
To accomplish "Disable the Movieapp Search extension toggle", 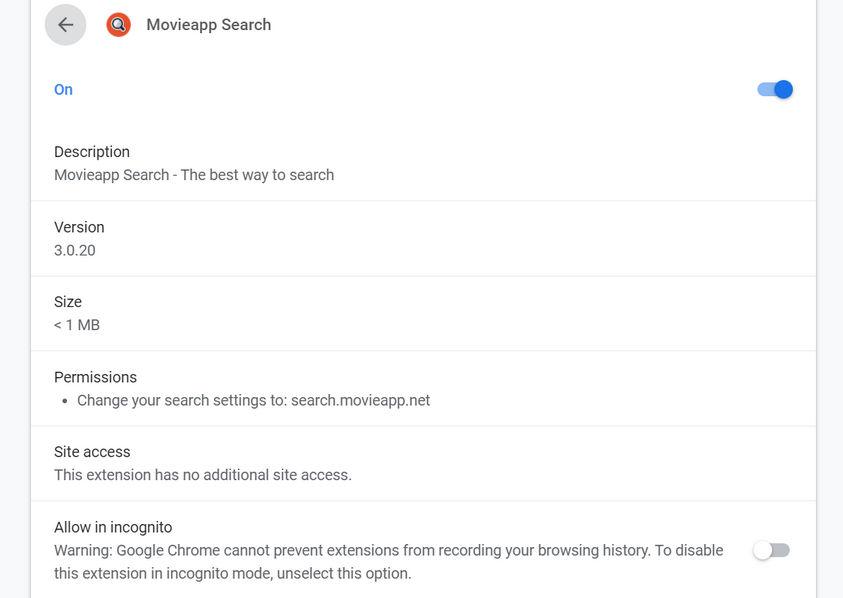I will click(x=773, y=88).
